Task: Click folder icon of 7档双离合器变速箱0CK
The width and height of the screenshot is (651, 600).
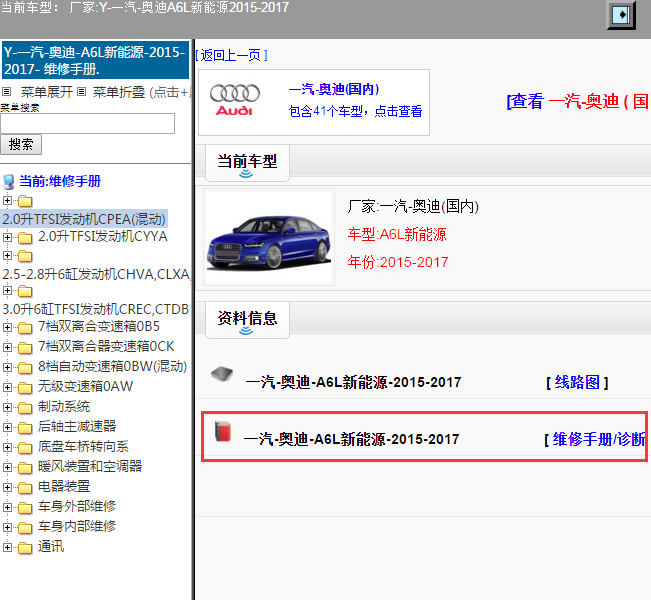Action: 25,348
